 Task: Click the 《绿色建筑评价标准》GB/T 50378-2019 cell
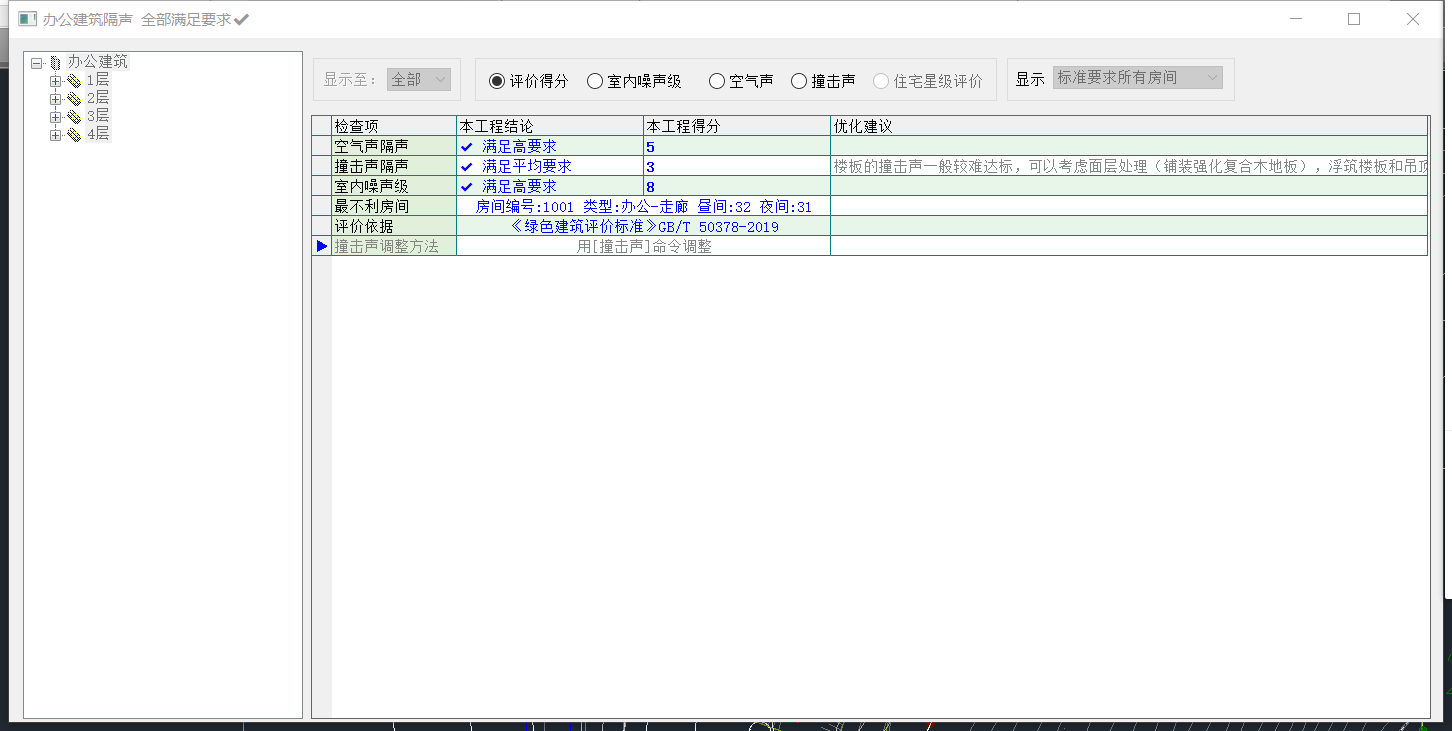click(x=643, y=227)
